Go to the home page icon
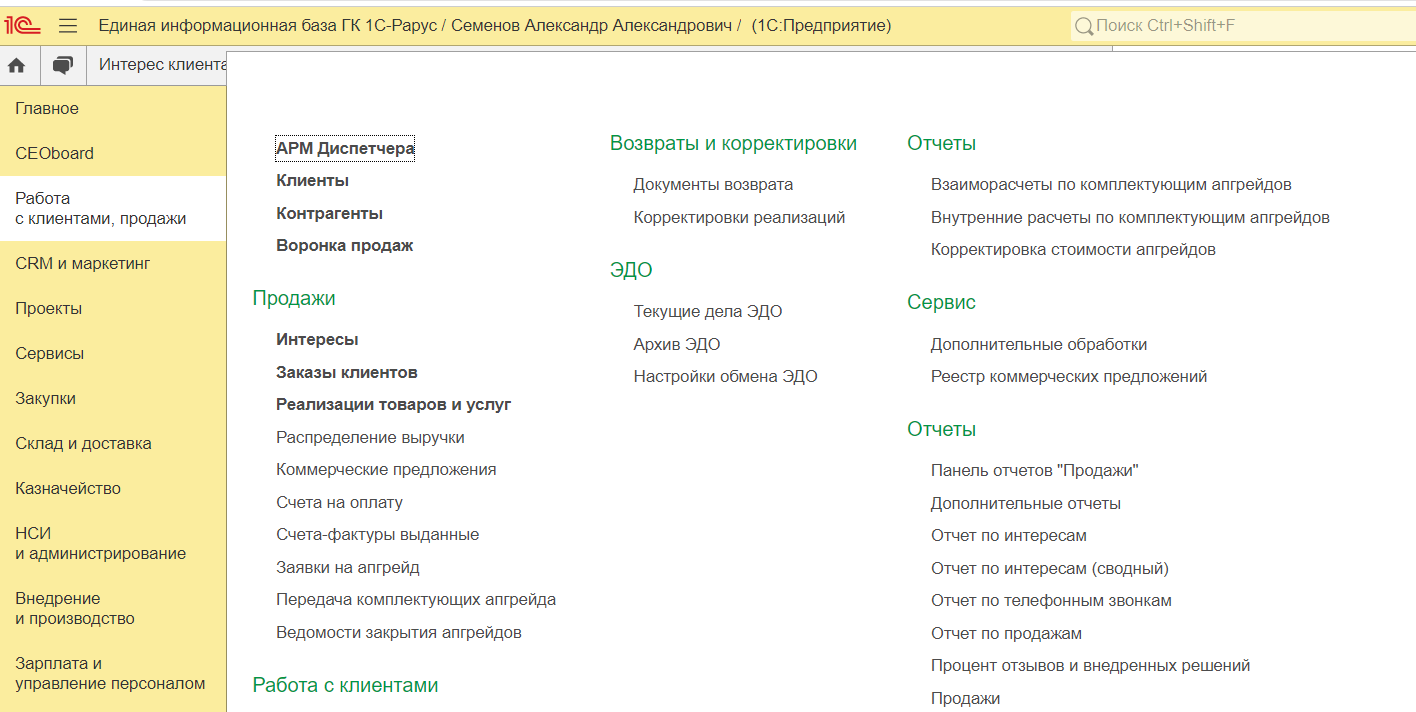 coord(16,65)
